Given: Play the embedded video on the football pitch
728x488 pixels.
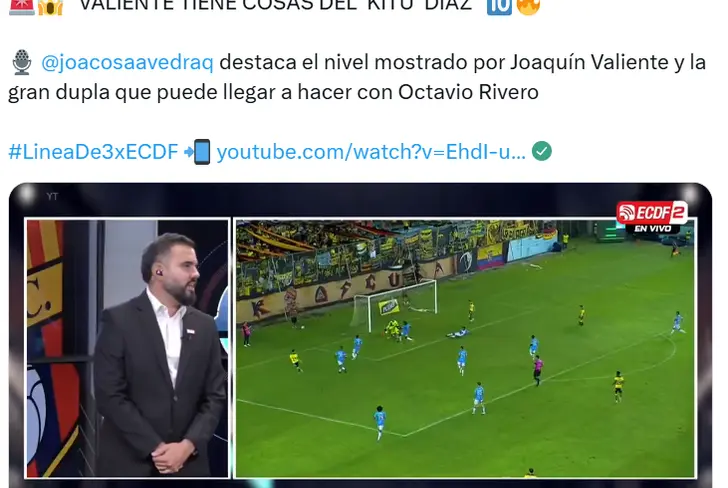Looking at the screenshot, I should point(465,348).
